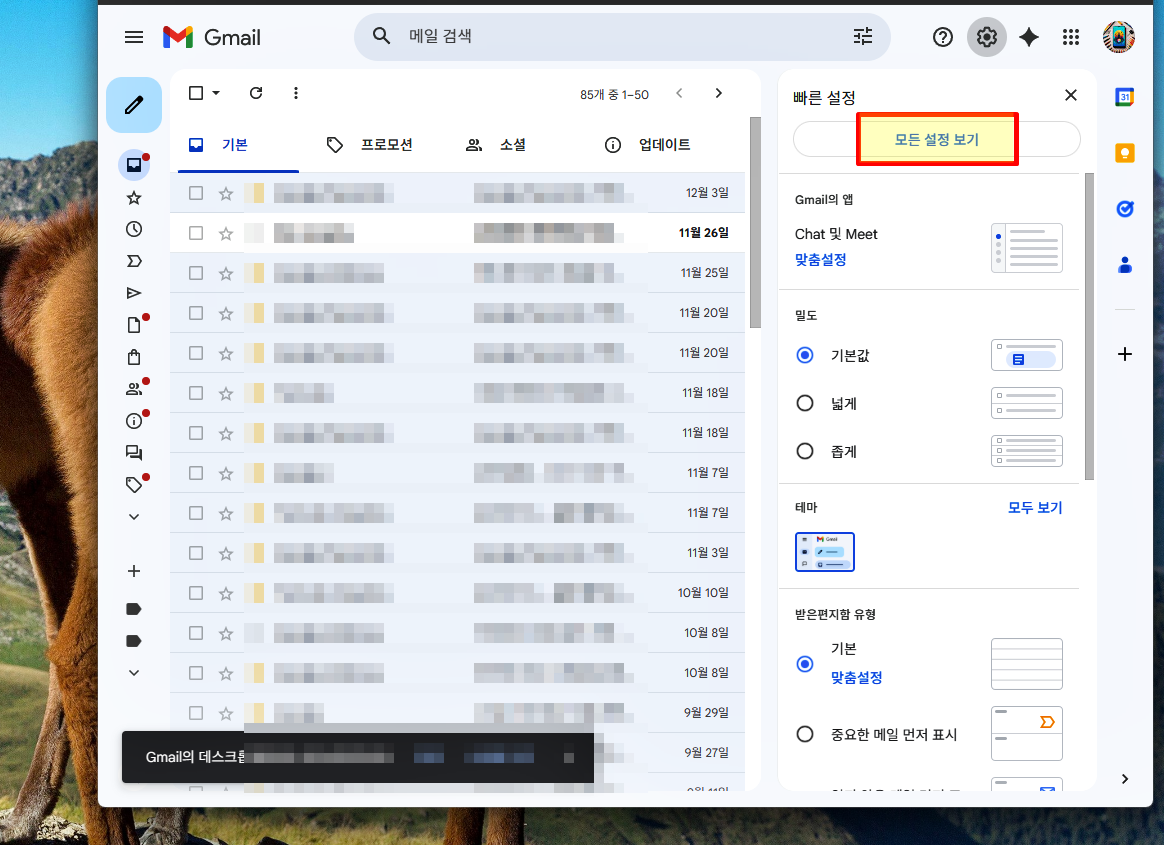Open Purchases shopping bag icon
Viewport: 1164px width, 845px height.
pyautogui.click(x=134, y=357)
